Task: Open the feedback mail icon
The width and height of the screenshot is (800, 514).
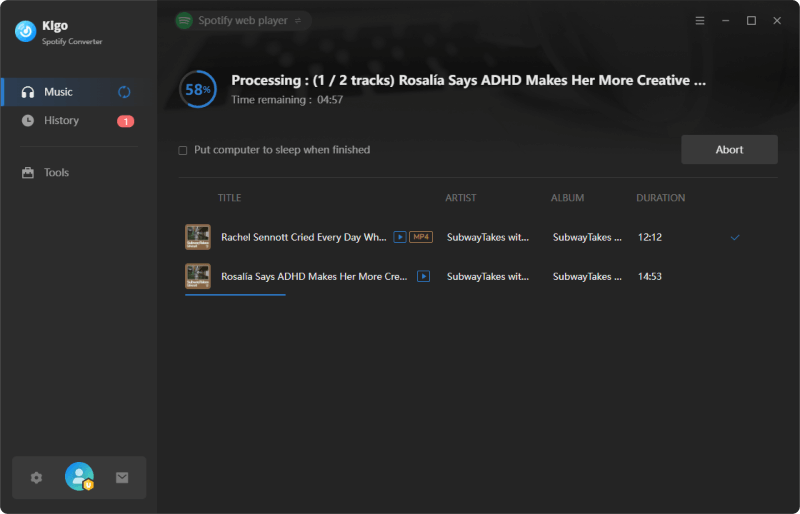Action: pos(122,478)
